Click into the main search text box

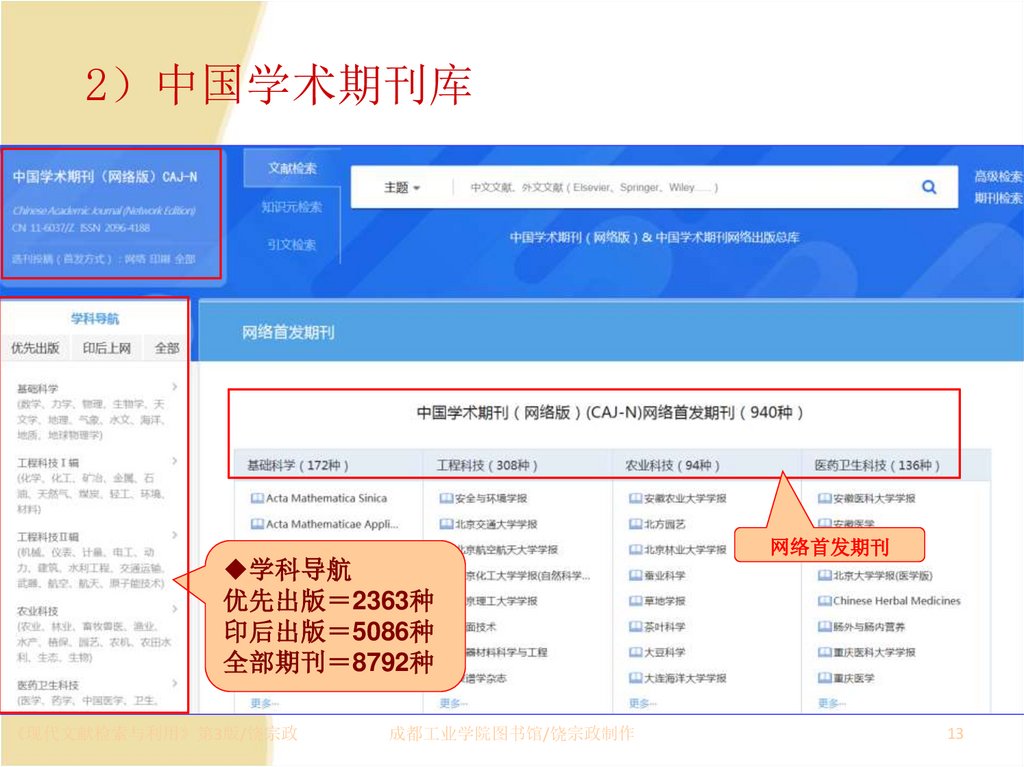tap(680, 188)
